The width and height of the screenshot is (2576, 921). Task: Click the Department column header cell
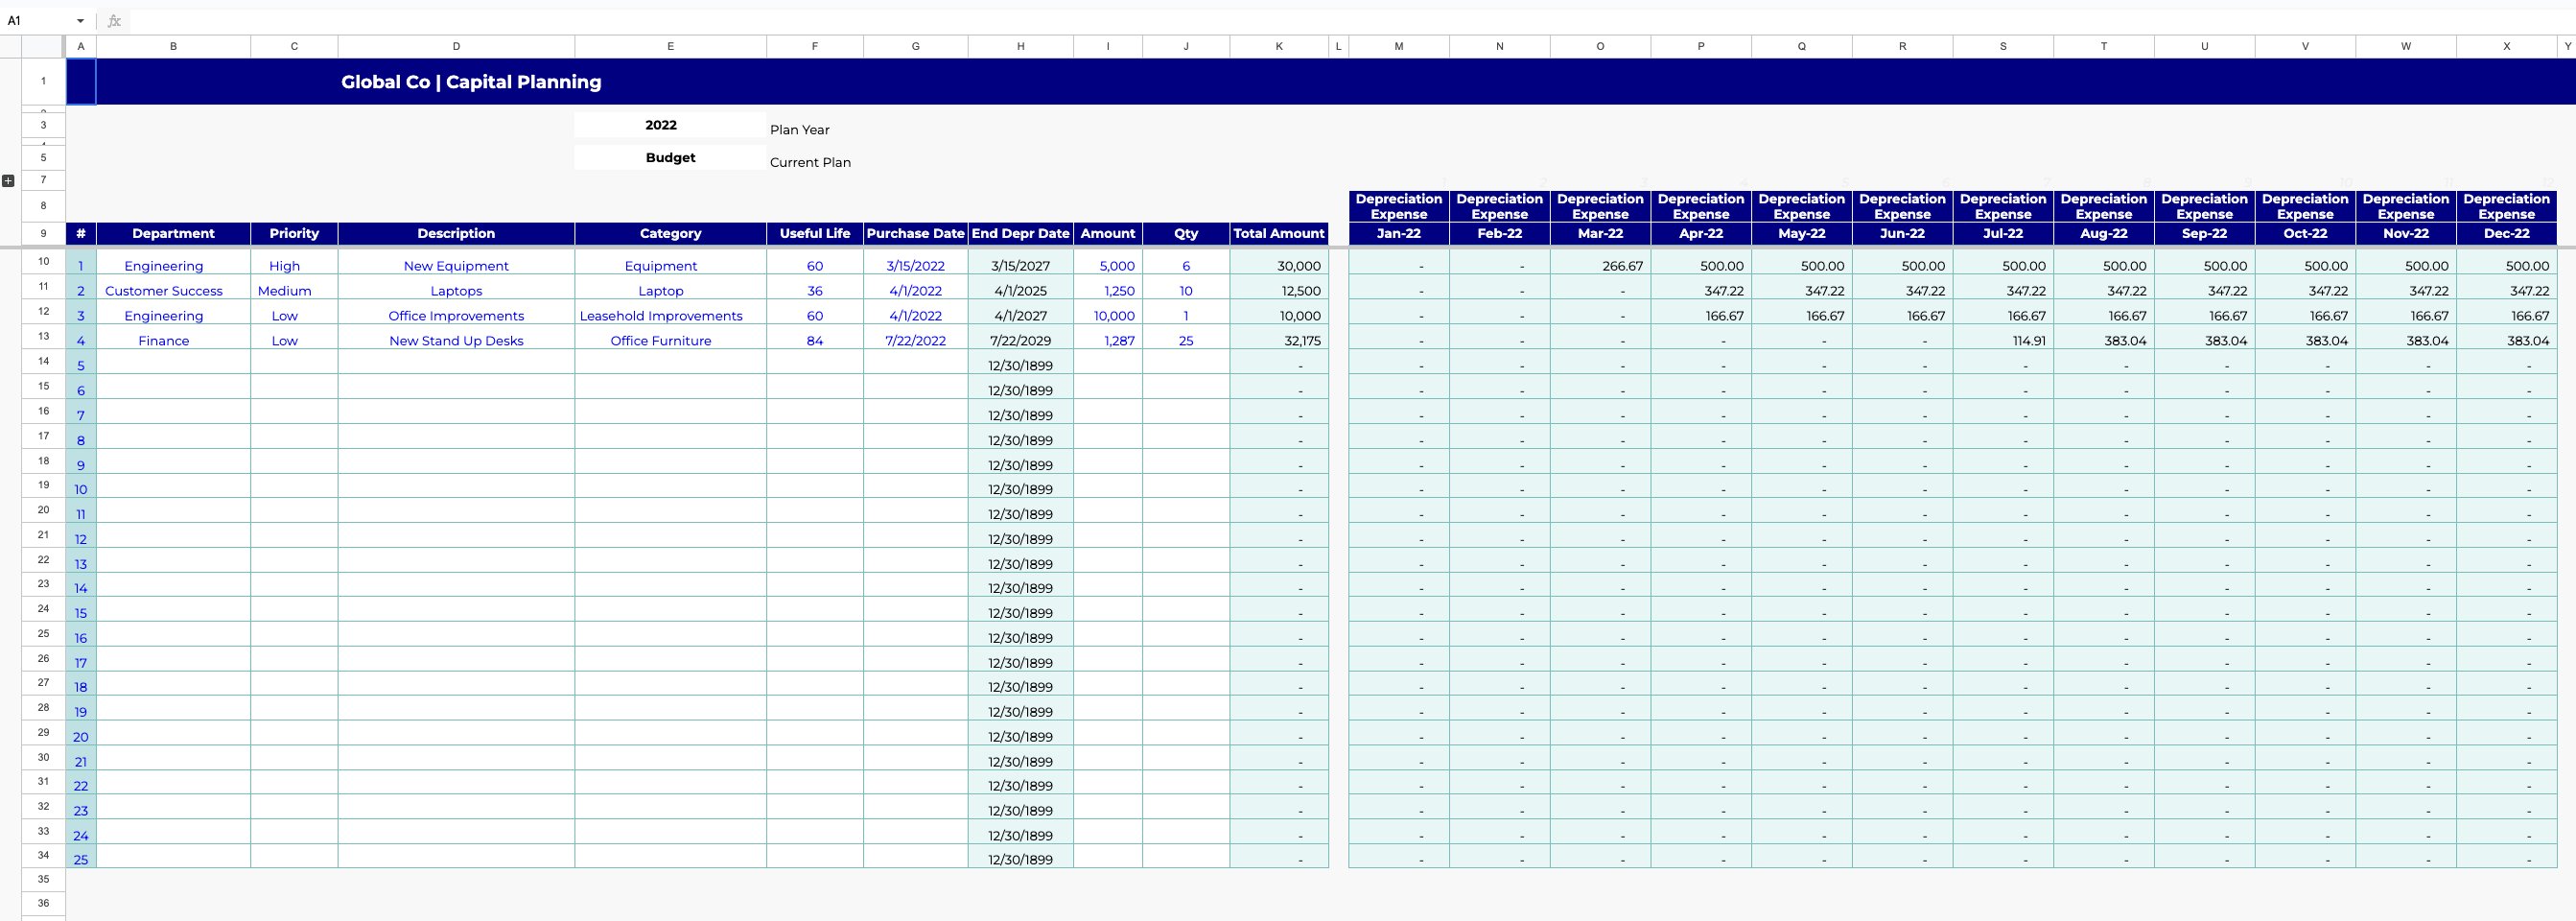173,233
